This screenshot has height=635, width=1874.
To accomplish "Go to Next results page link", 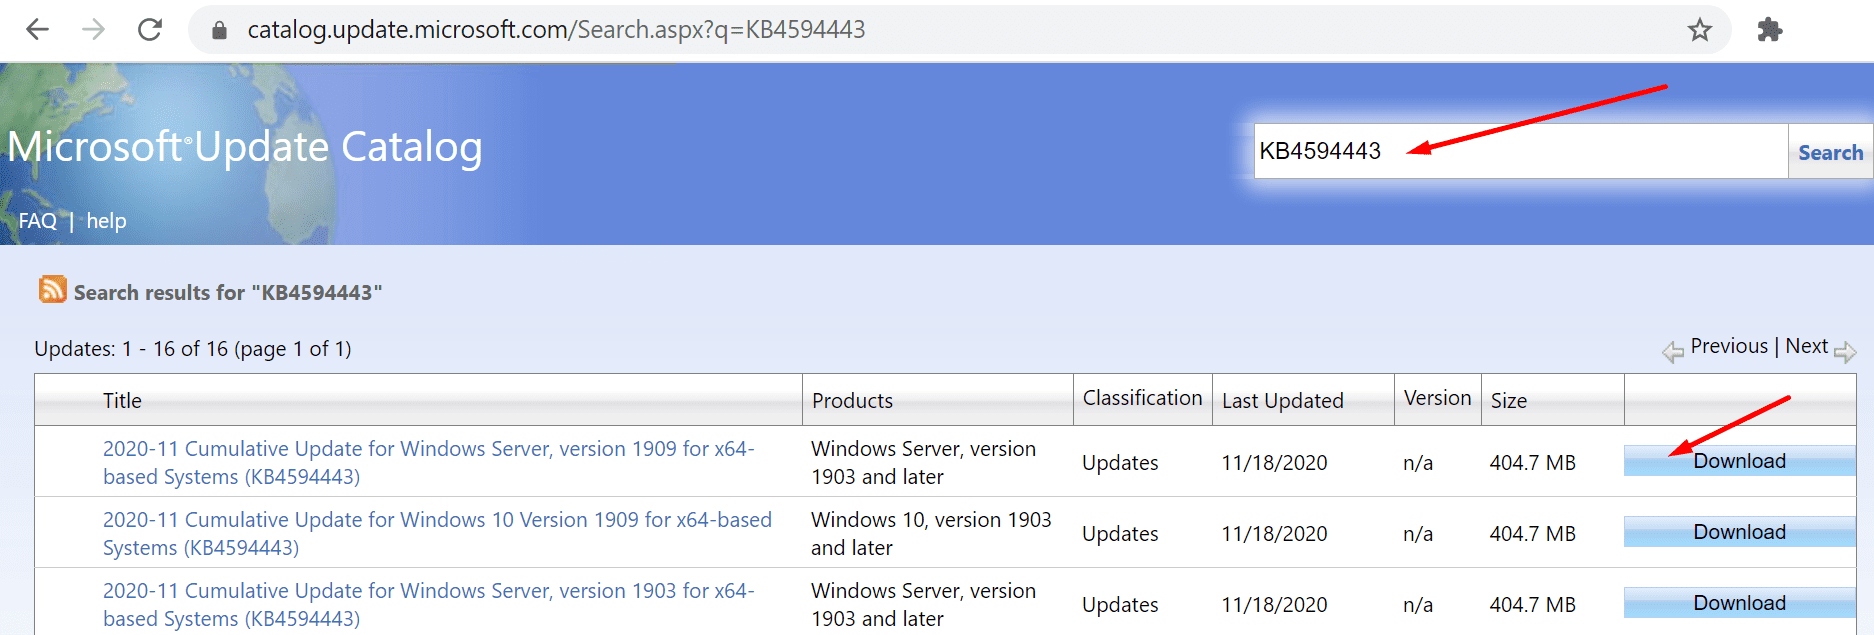I will click(x=1806, y=346).
